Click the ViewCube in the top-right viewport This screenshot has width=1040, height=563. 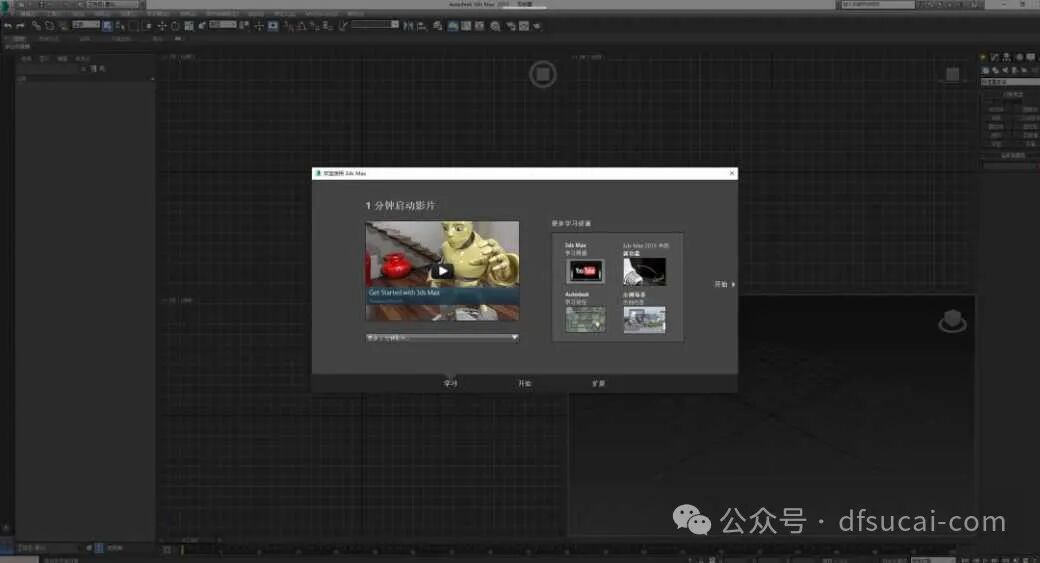(x=952, y=74)
